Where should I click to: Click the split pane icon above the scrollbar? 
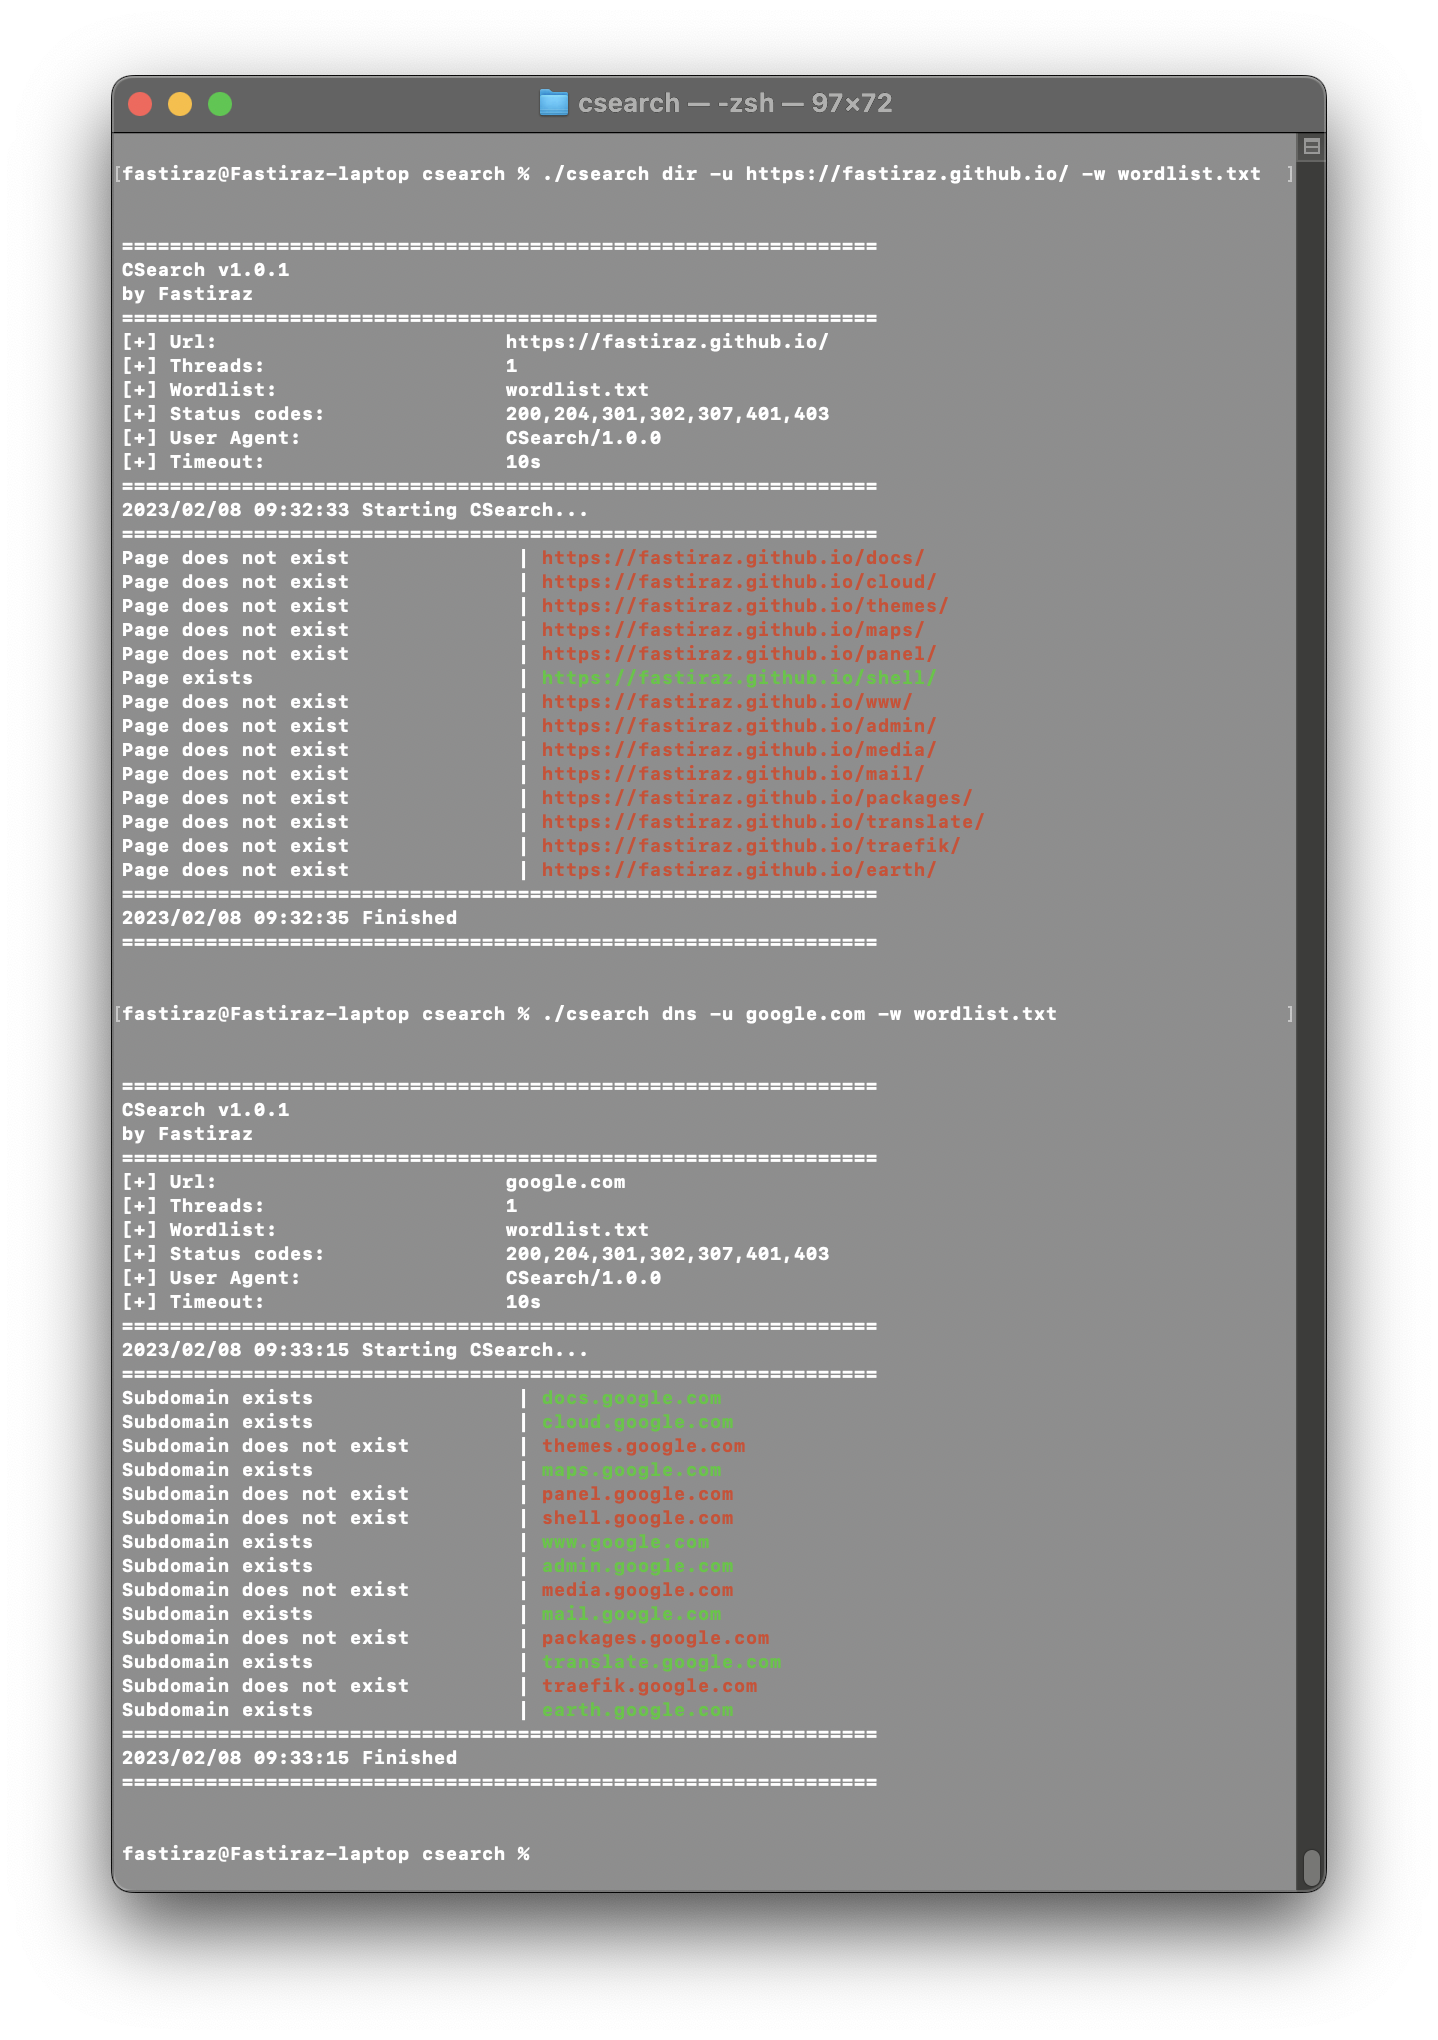pos(1311,146)
